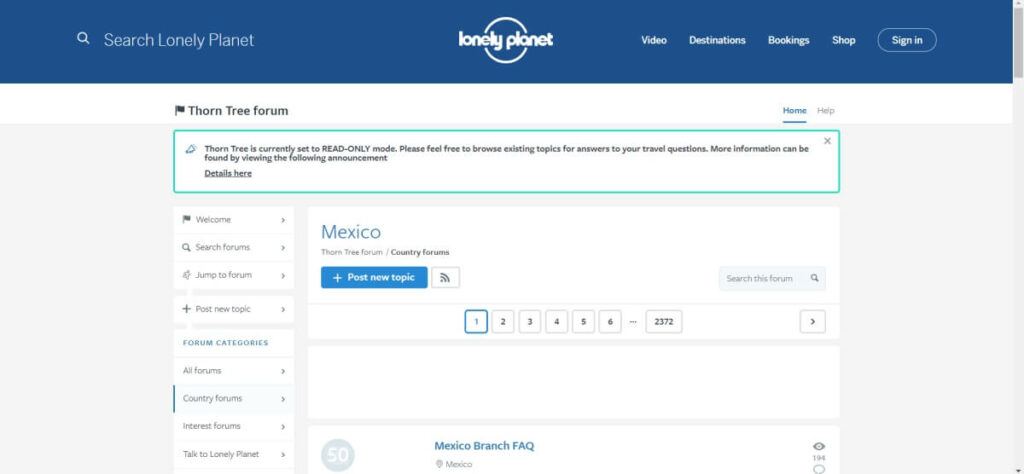Go to page 6
Viewport: 1024px width, 474px height.
[x=610, y=321]
